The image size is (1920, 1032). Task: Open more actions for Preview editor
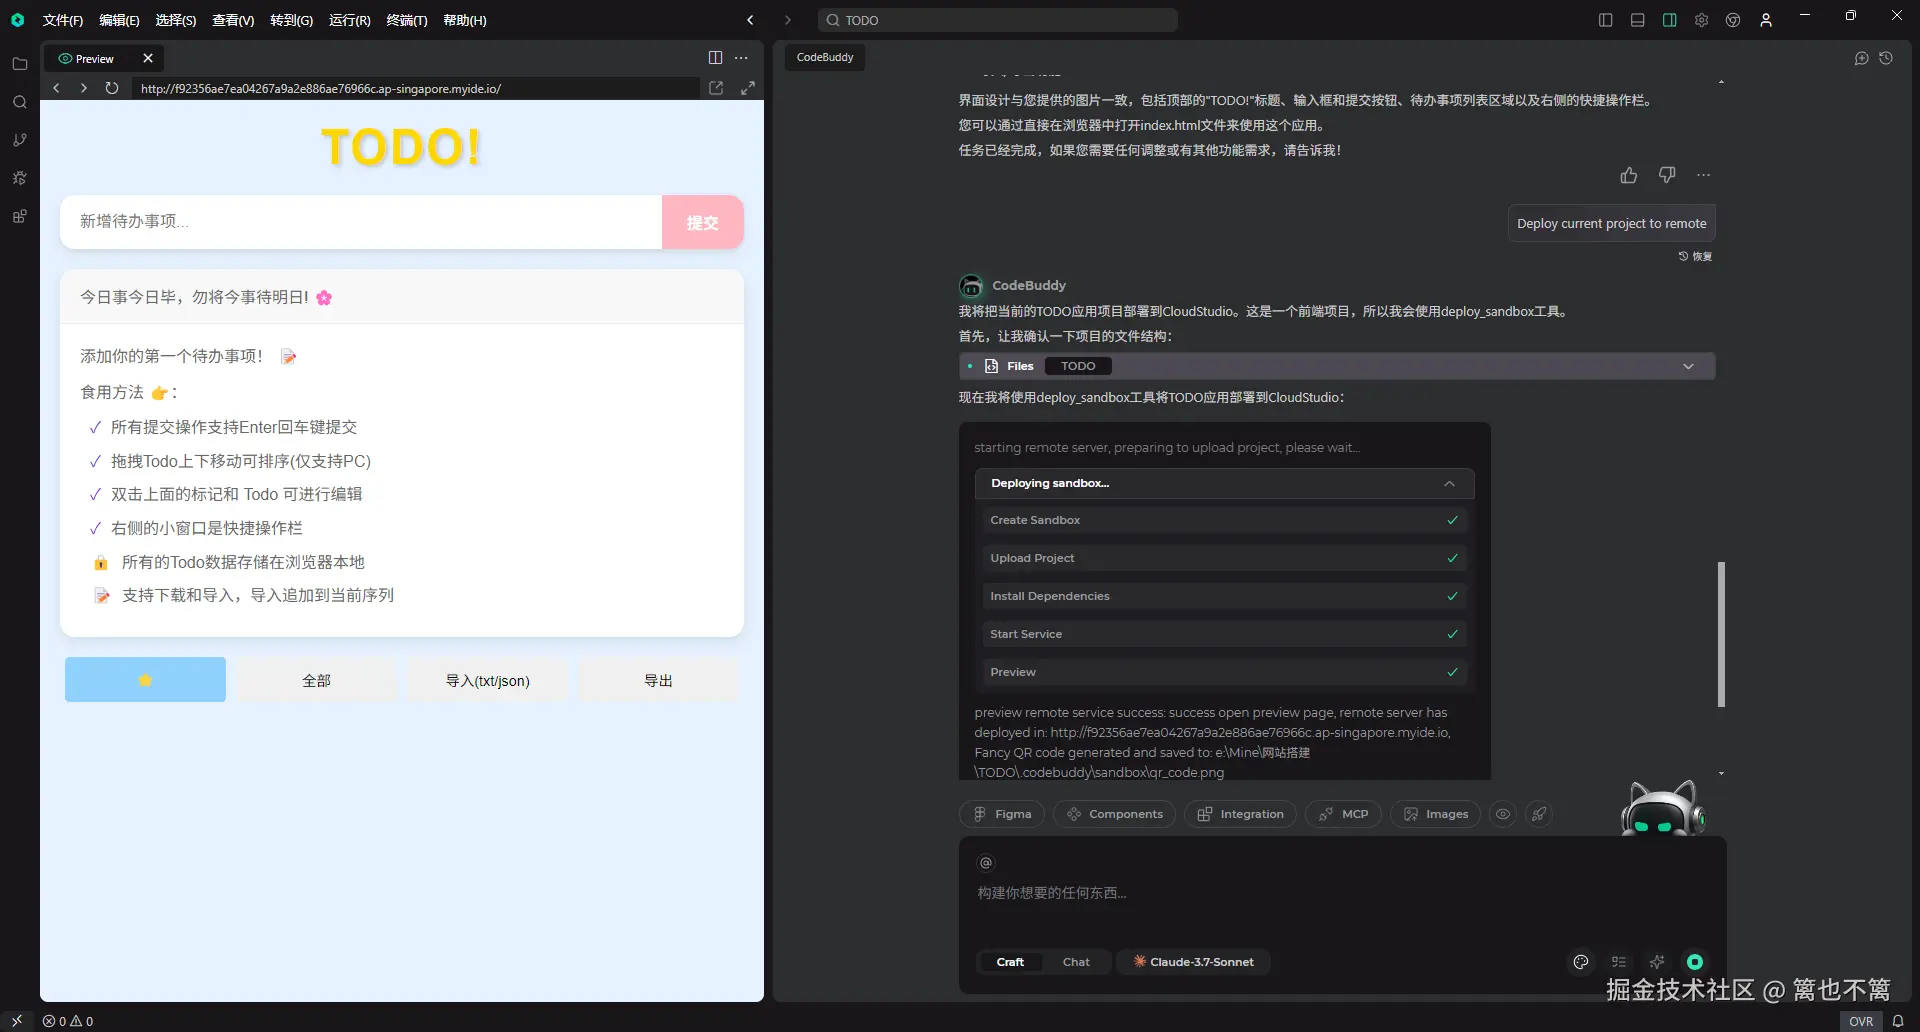point(741,58)
